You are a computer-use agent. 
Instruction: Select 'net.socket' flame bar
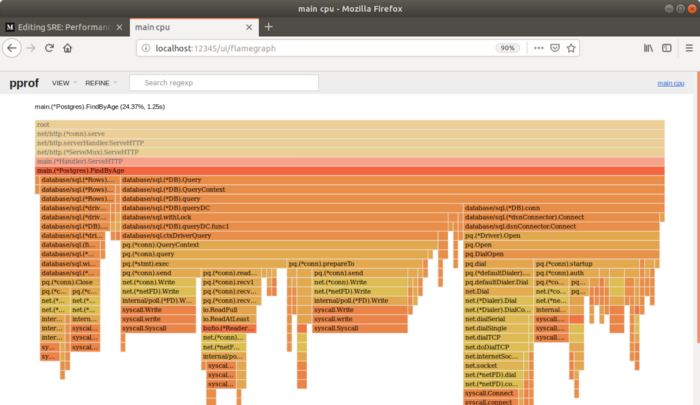point(493,365)
